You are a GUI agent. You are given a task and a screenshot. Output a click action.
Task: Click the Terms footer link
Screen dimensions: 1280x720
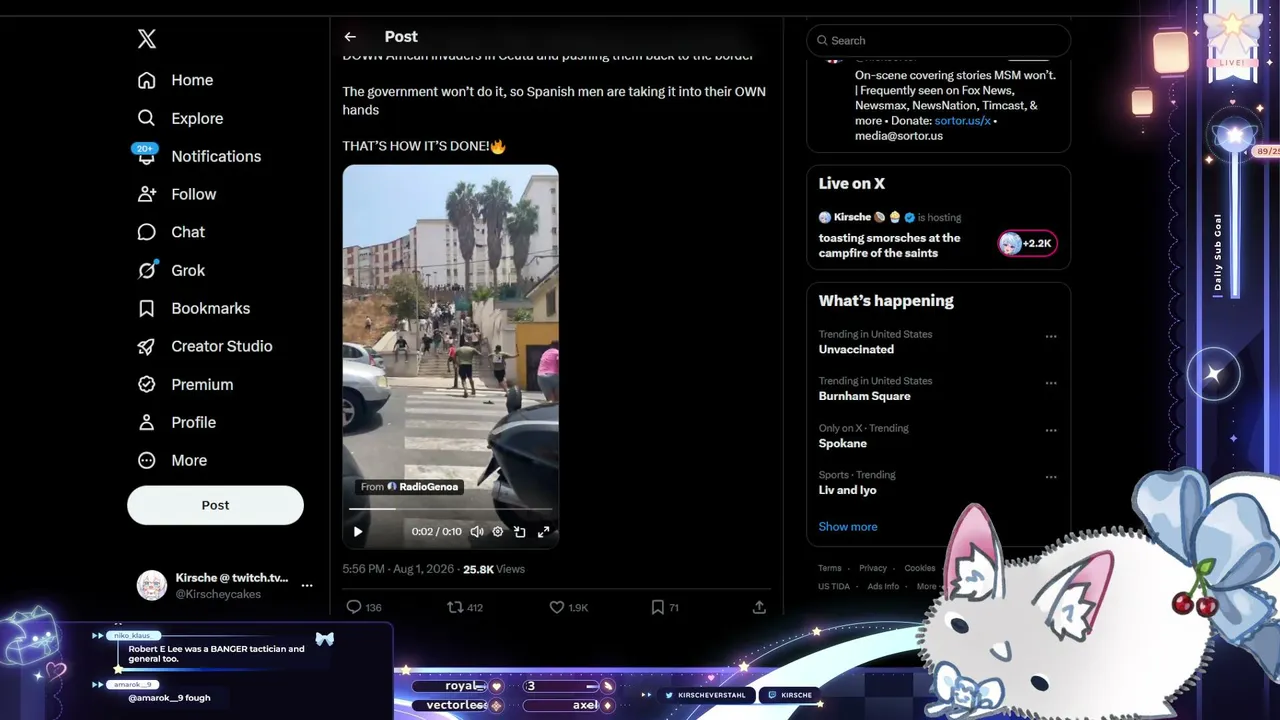(x=829, y=568)
